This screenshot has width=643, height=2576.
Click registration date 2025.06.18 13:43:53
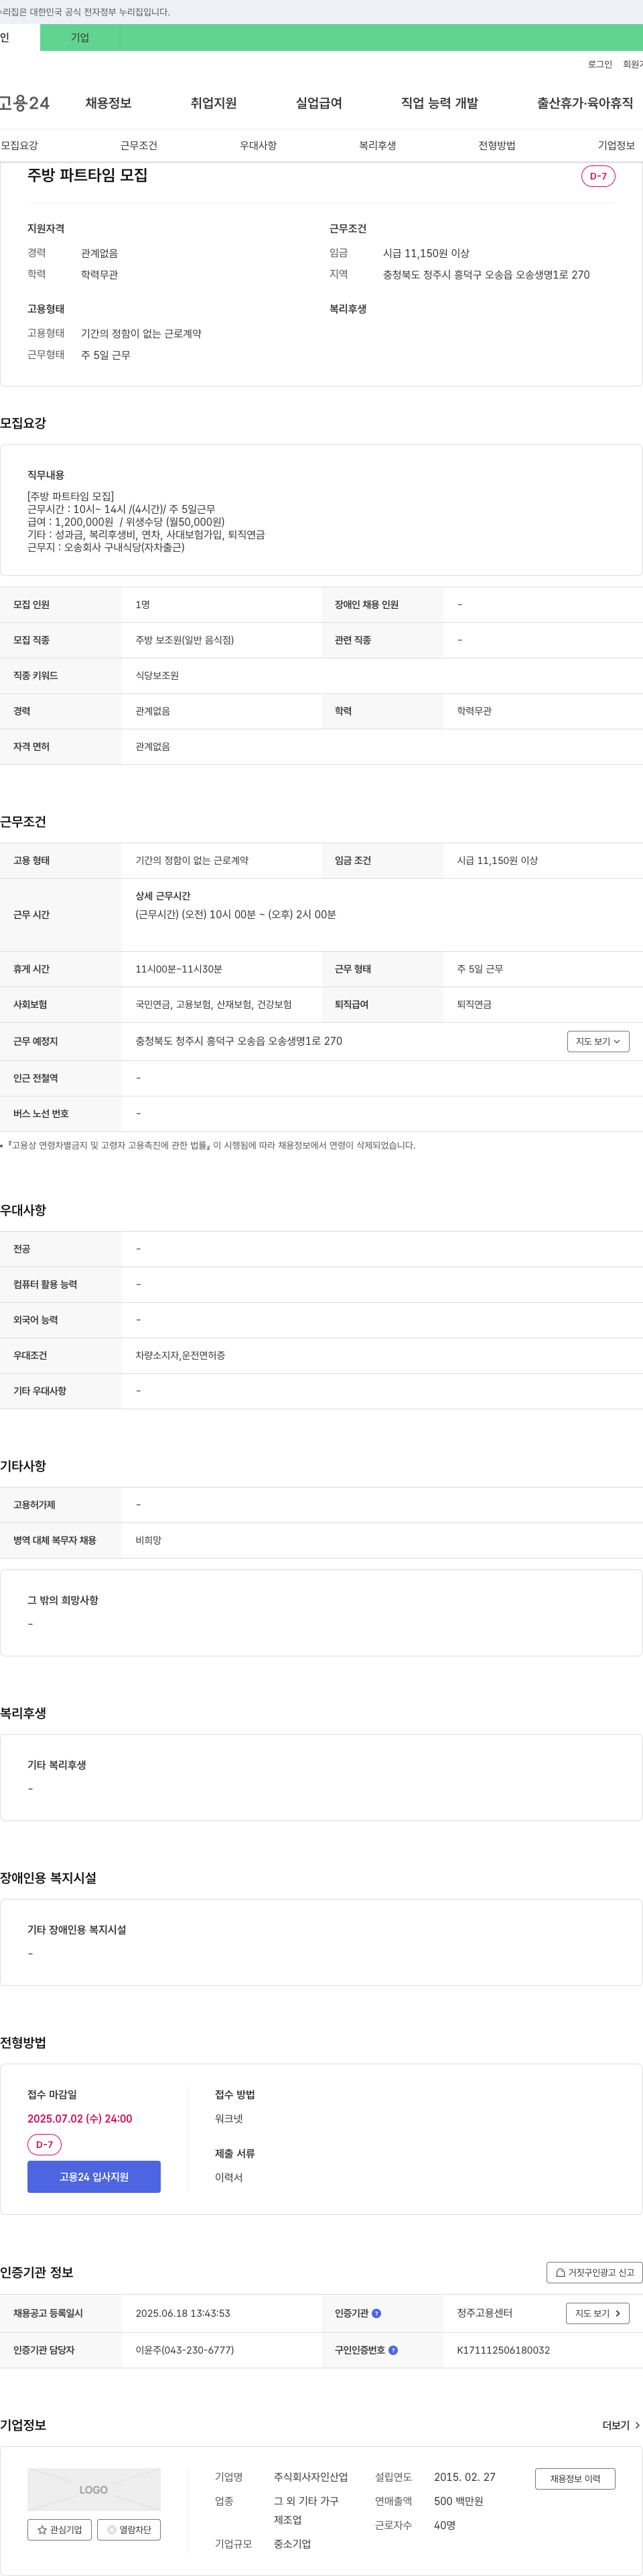[183, 2313]
